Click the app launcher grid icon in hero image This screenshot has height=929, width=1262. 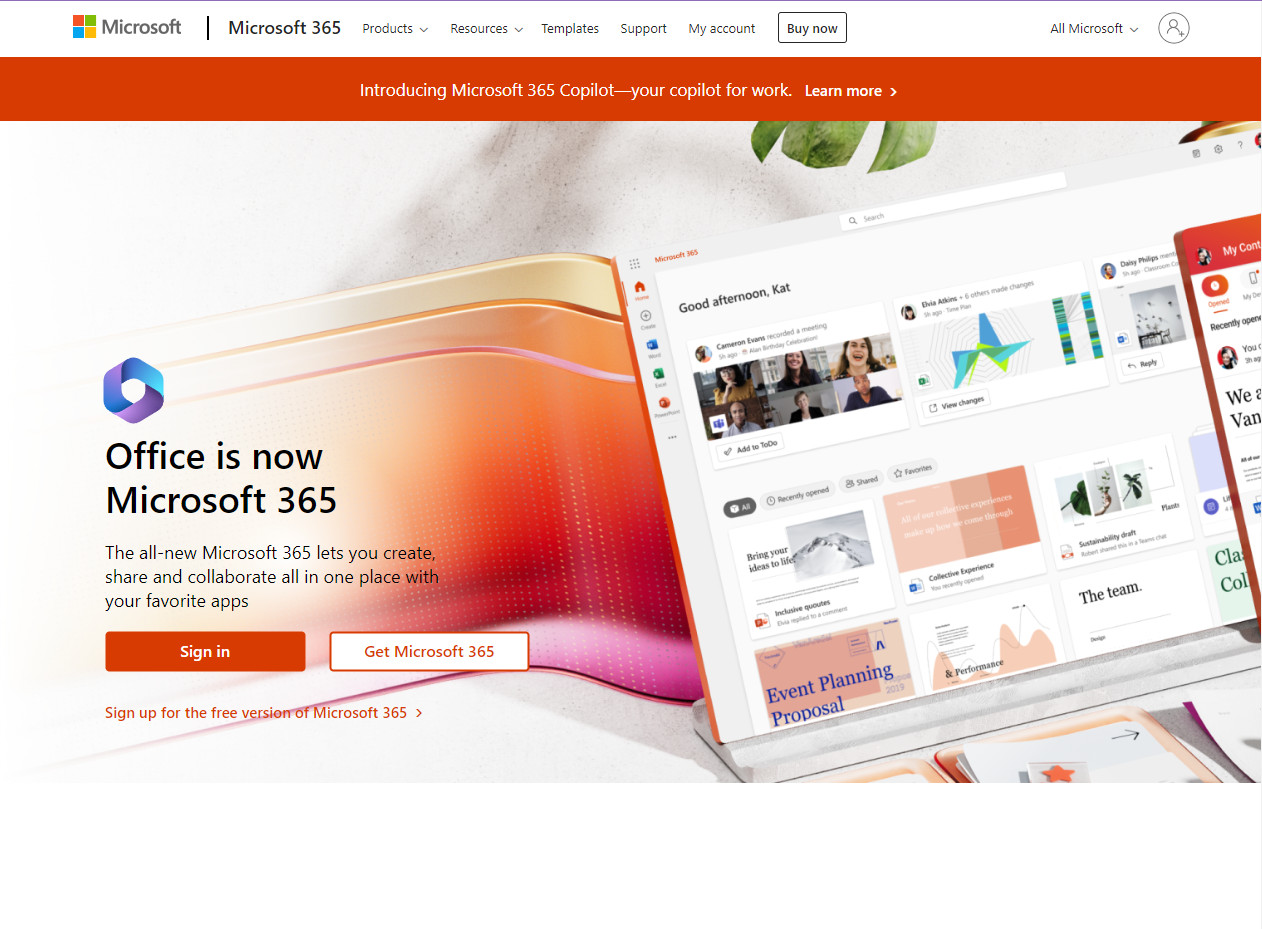[634, 264]
